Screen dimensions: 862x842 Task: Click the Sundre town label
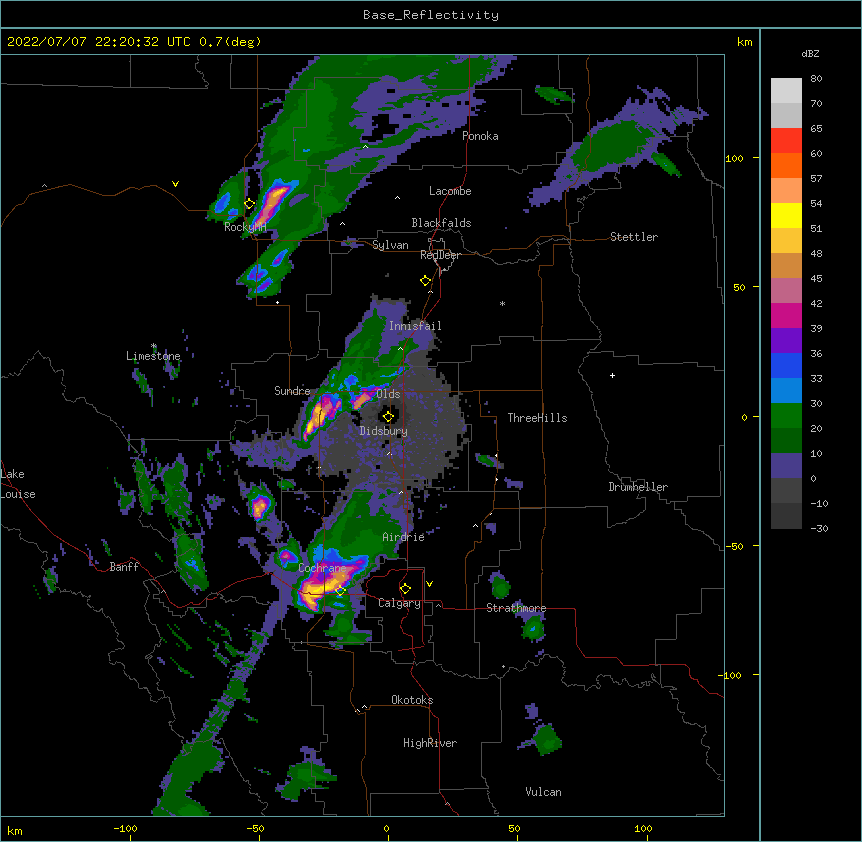292,391
